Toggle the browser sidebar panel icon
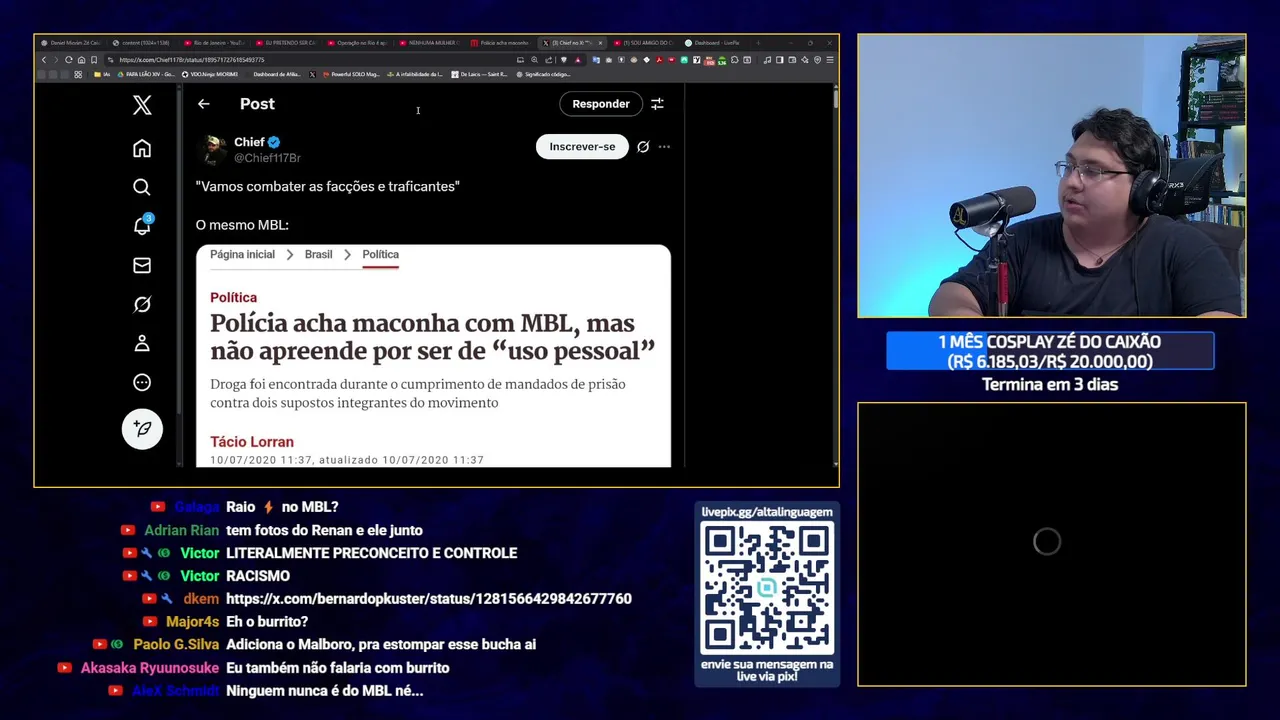Image resolution: width=1280 pixels, height=720 pixels. [779, 60]
